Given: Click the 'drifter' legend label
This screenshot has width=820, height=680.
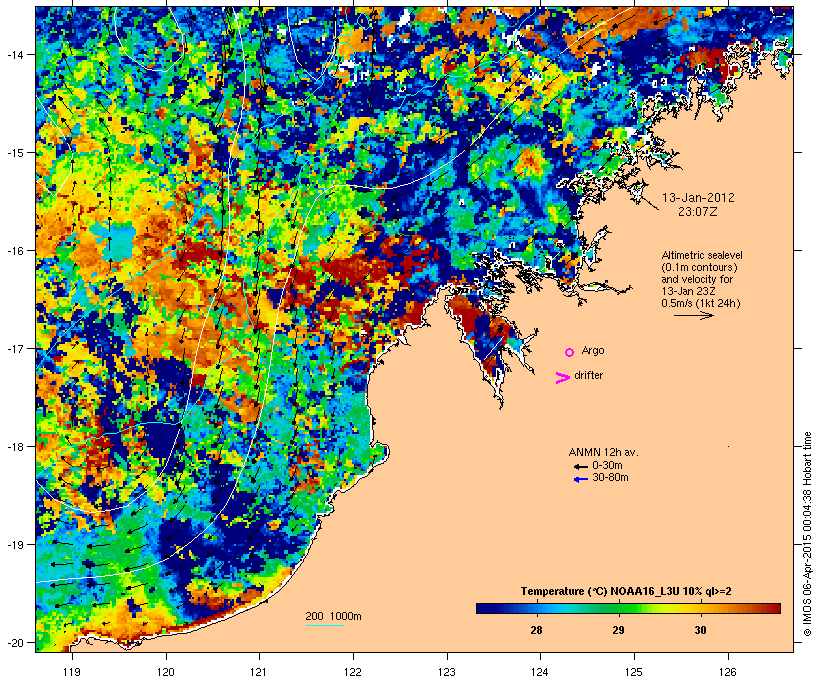Looking at the screenshot, I should (588, 375).
